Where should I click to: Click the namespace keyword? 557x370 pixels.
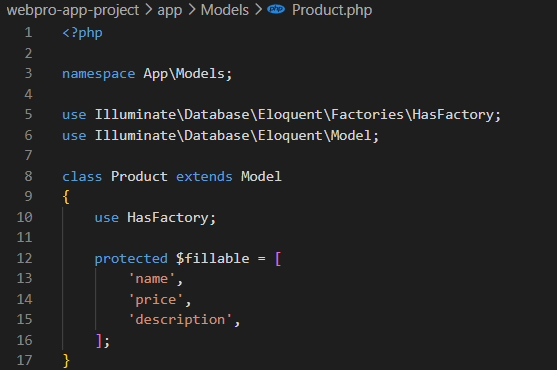98,74
